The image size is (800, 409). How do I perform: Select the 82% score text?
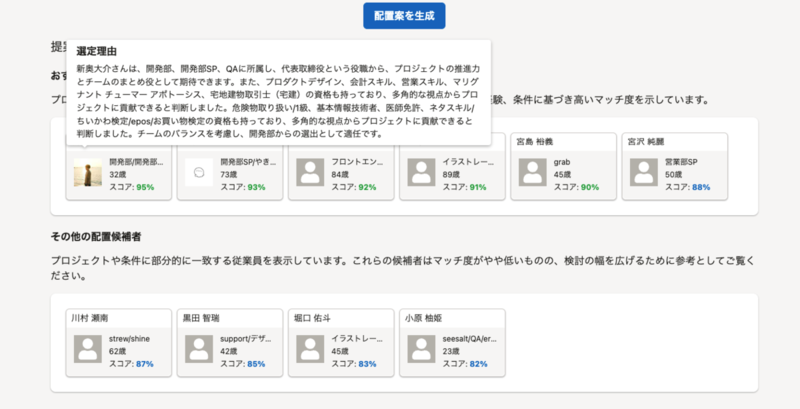tap(479, 364)
